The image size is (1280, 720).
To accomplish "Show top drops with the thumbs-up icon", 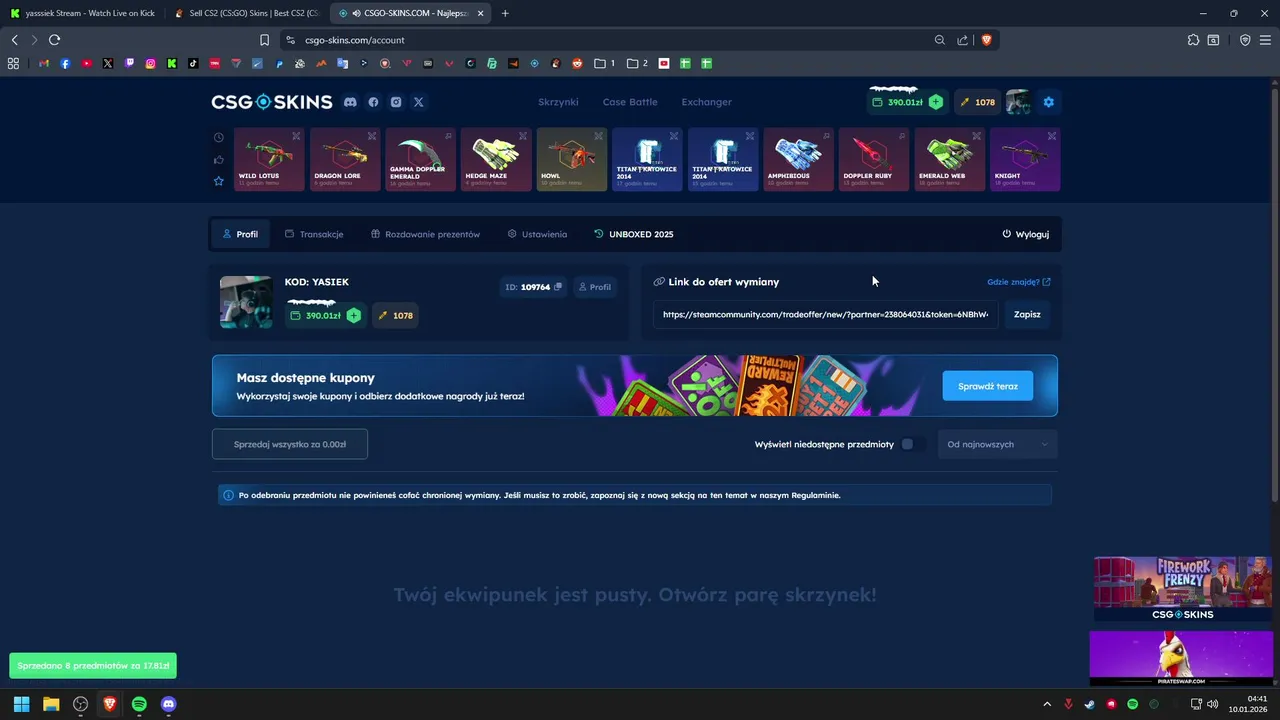I will click(219, 159).
